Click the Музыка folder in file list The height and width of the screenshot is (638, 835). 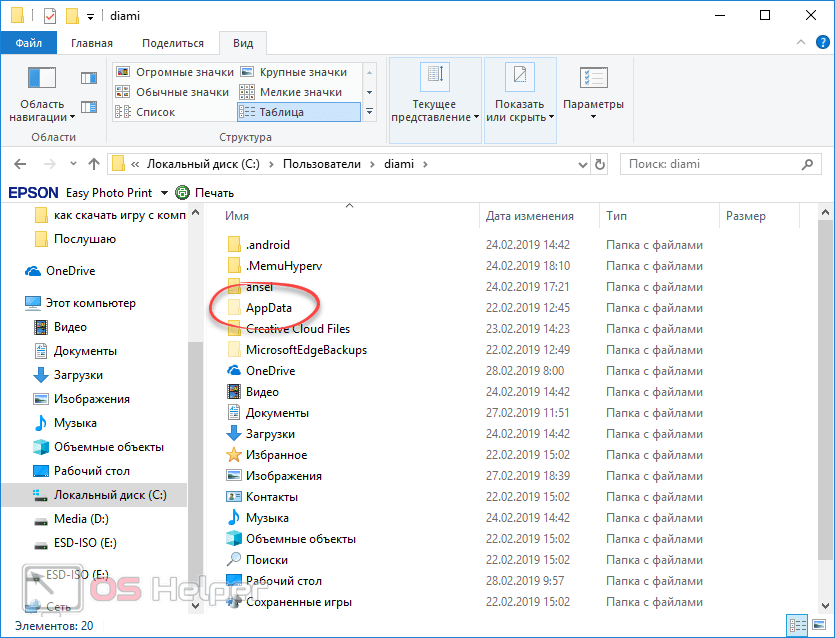point(267,518)
